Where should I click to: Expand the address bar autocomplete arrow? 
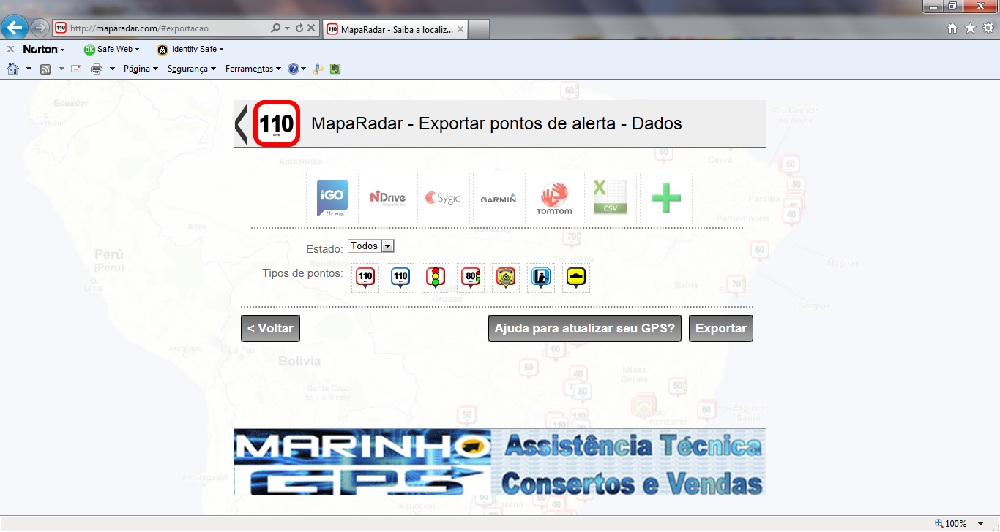(x=287, y=29)
